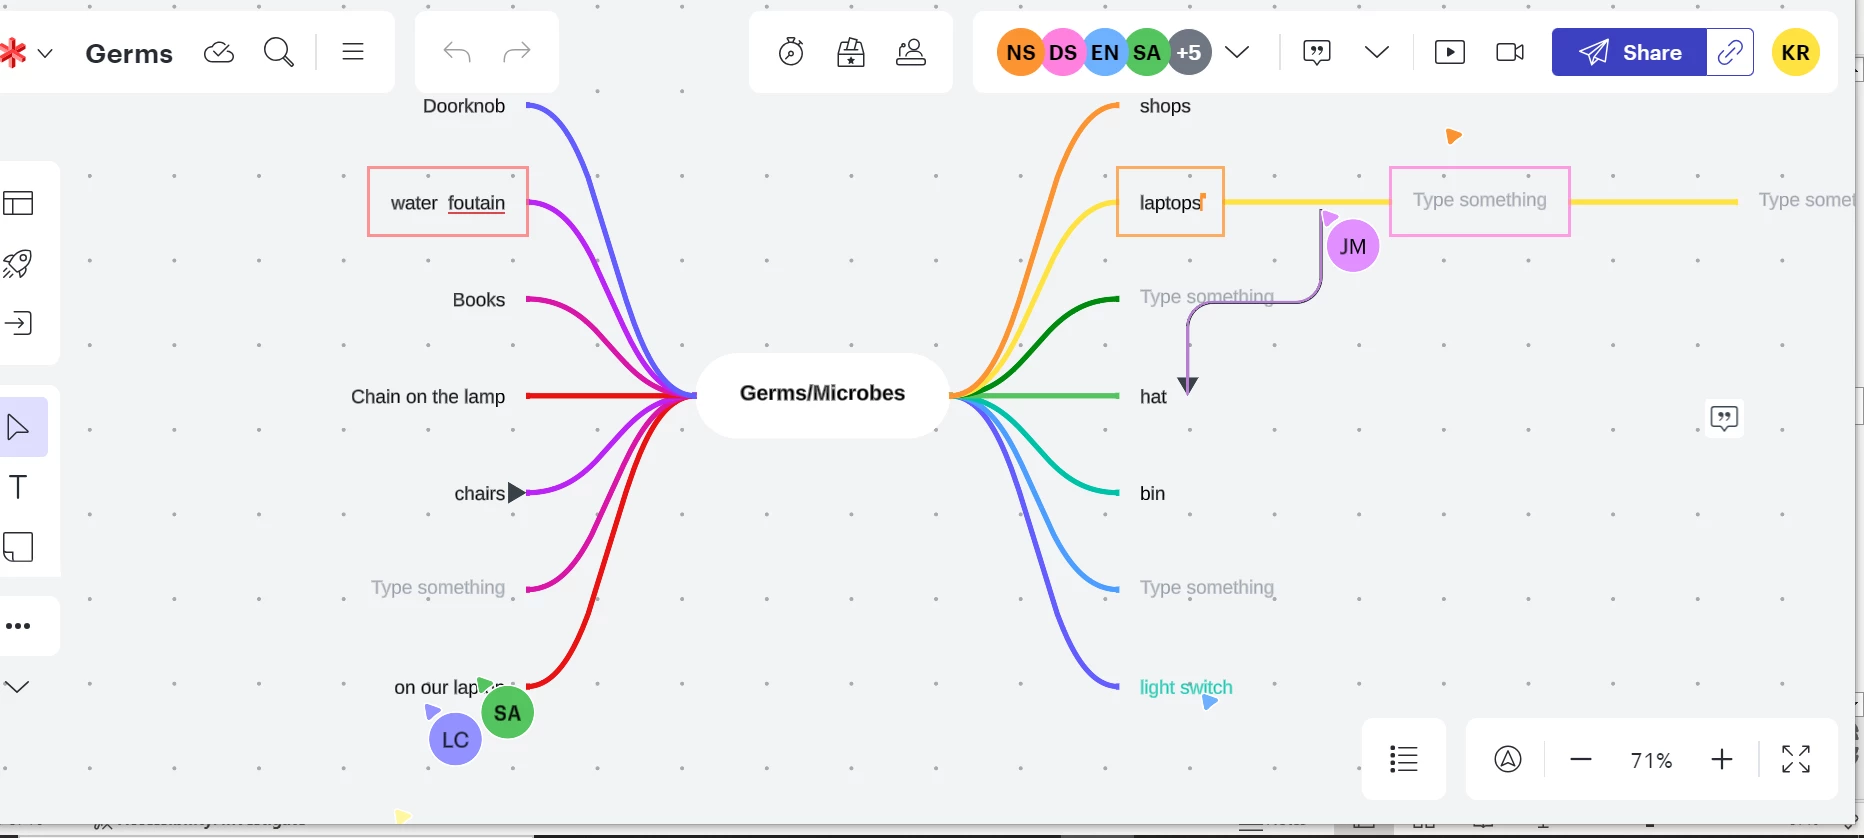Open the call others to me icon

(x=911, y=52)
